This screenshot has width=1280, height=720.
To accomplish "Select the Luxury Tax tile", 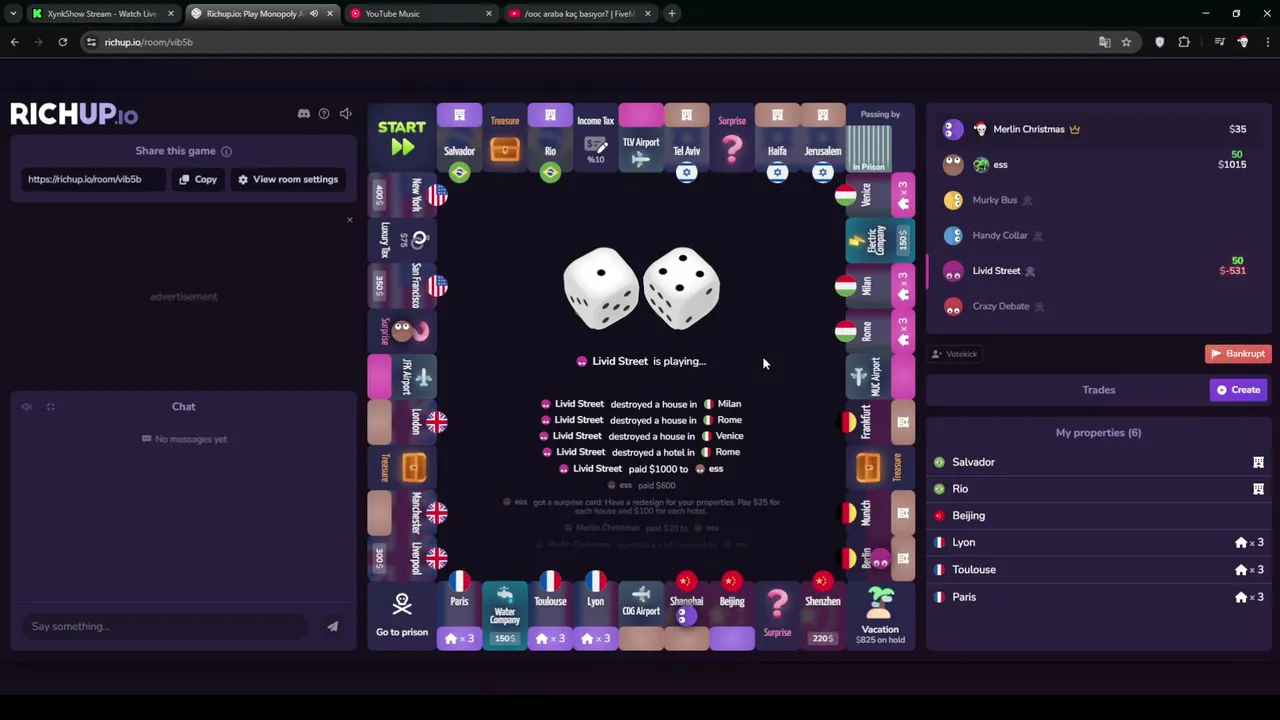I will point(402,240).
